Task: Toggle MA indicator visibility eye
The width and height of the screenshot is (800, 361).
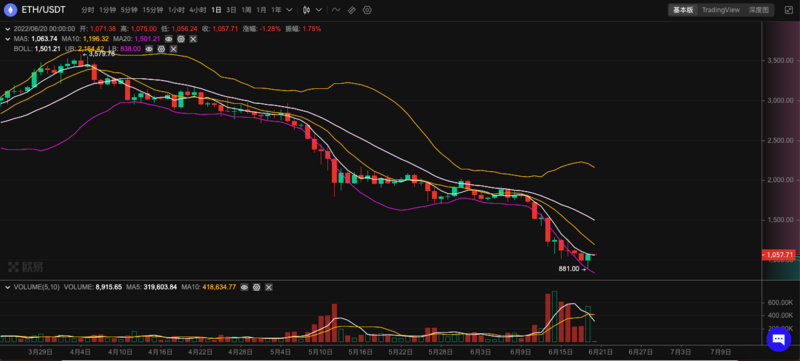Action: (x=168, y=39)
